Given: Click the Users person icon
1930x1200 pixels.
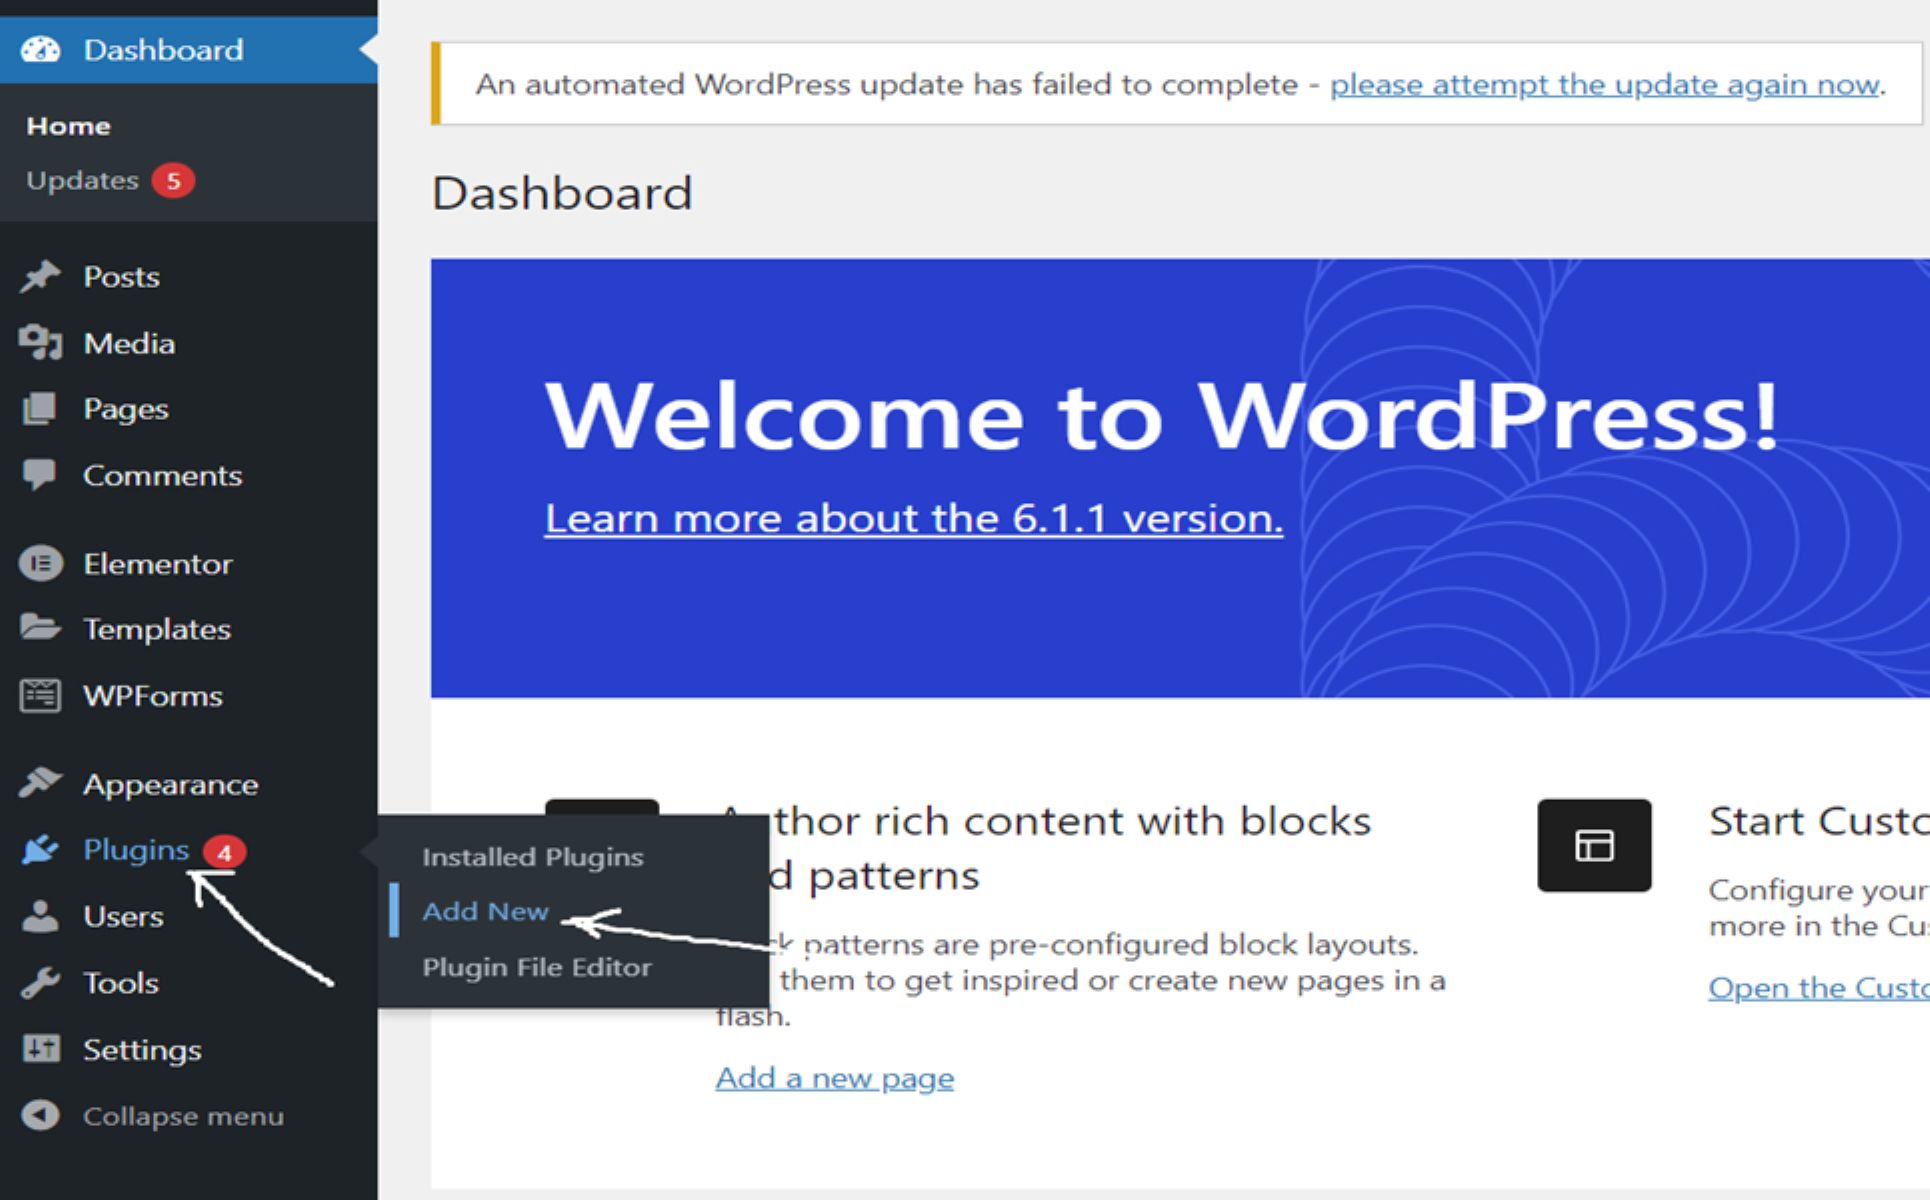Looking at the screenshot, I should (40, 916).
